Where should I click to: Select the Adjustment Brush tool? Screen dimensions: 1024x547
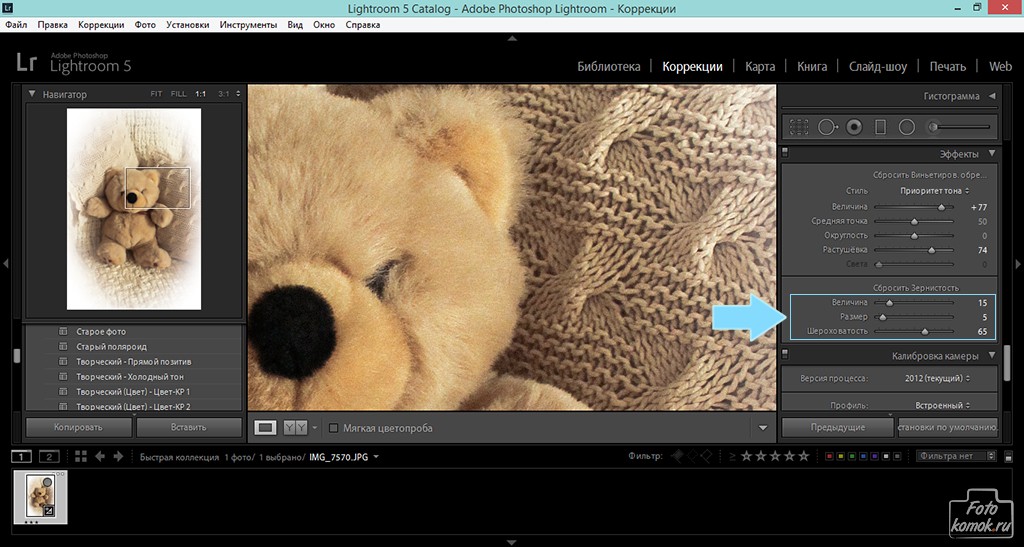(959, 127)
